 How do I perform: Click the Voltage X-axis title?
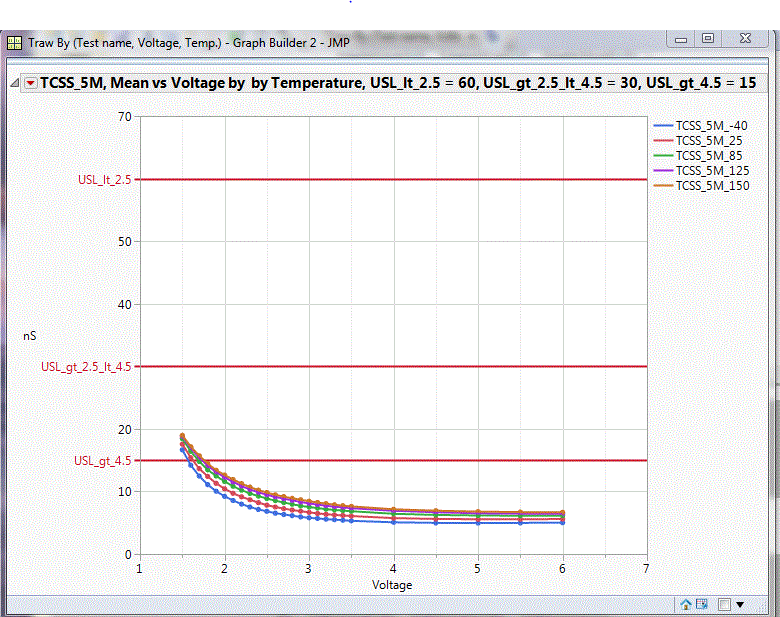point(392,585)
